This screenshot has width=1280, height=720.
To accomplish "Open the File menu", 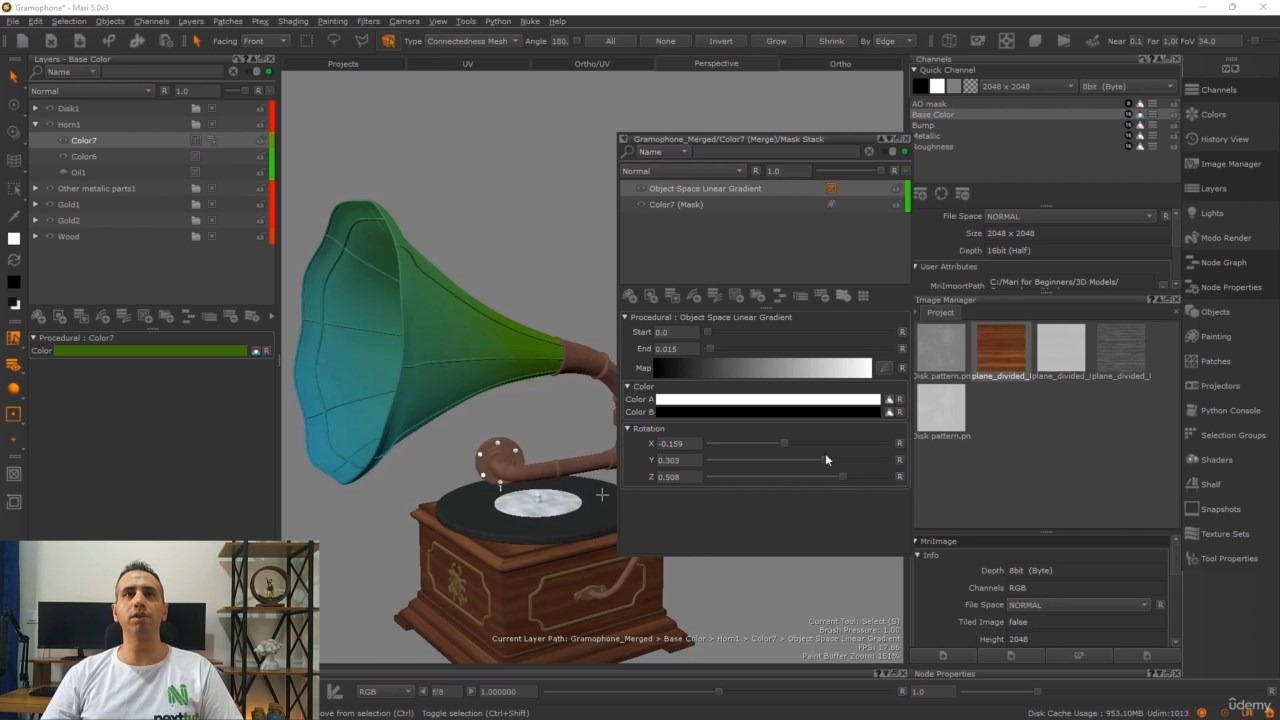I will [12, 21].
